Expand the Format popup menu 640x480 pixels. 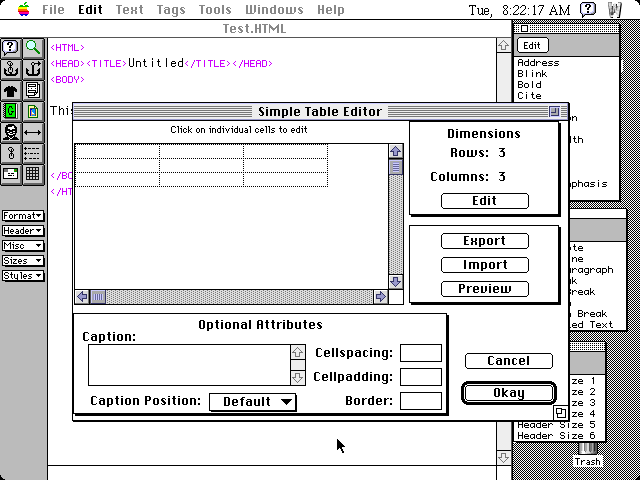[x=23, y=216]
